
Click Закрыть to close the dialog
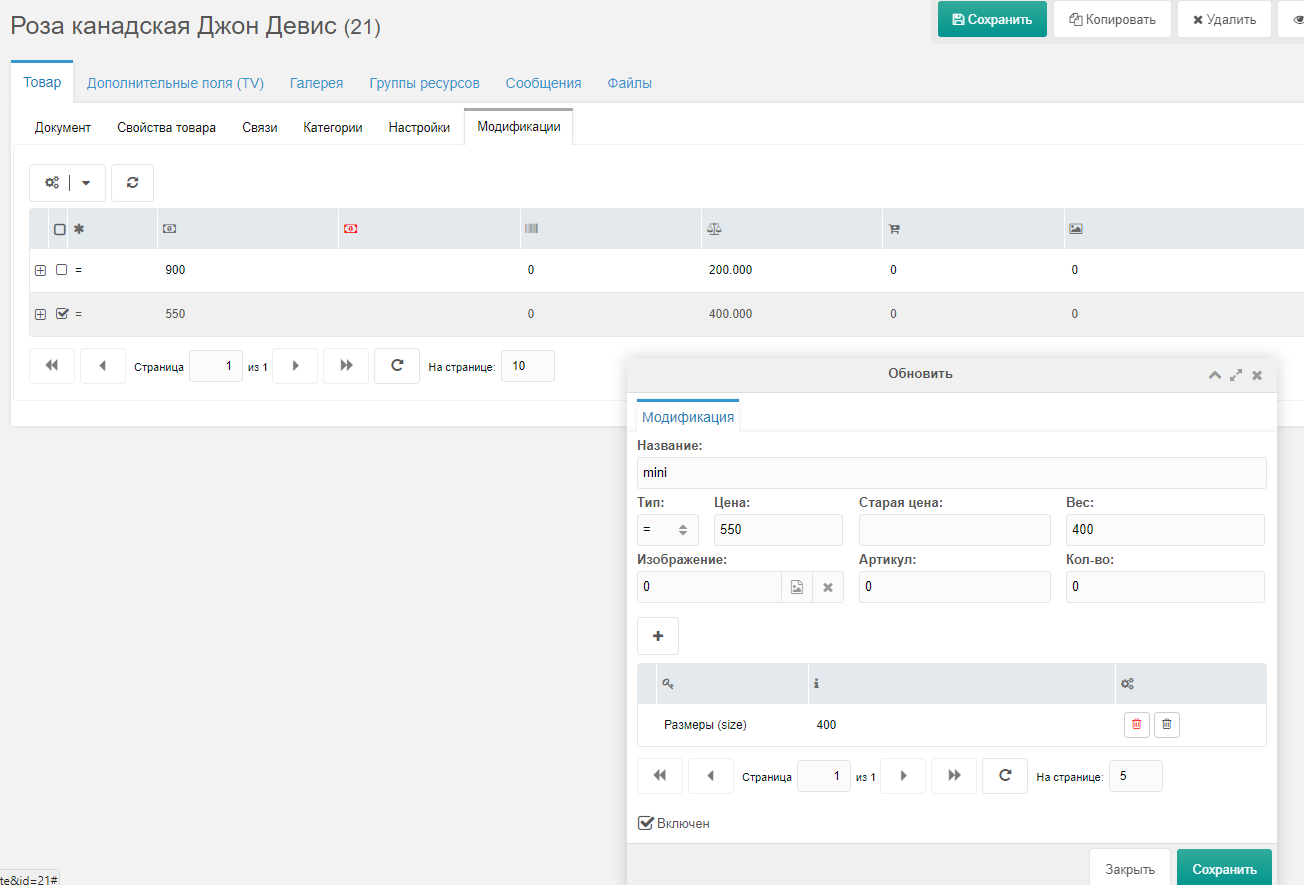coord(1130,870)
